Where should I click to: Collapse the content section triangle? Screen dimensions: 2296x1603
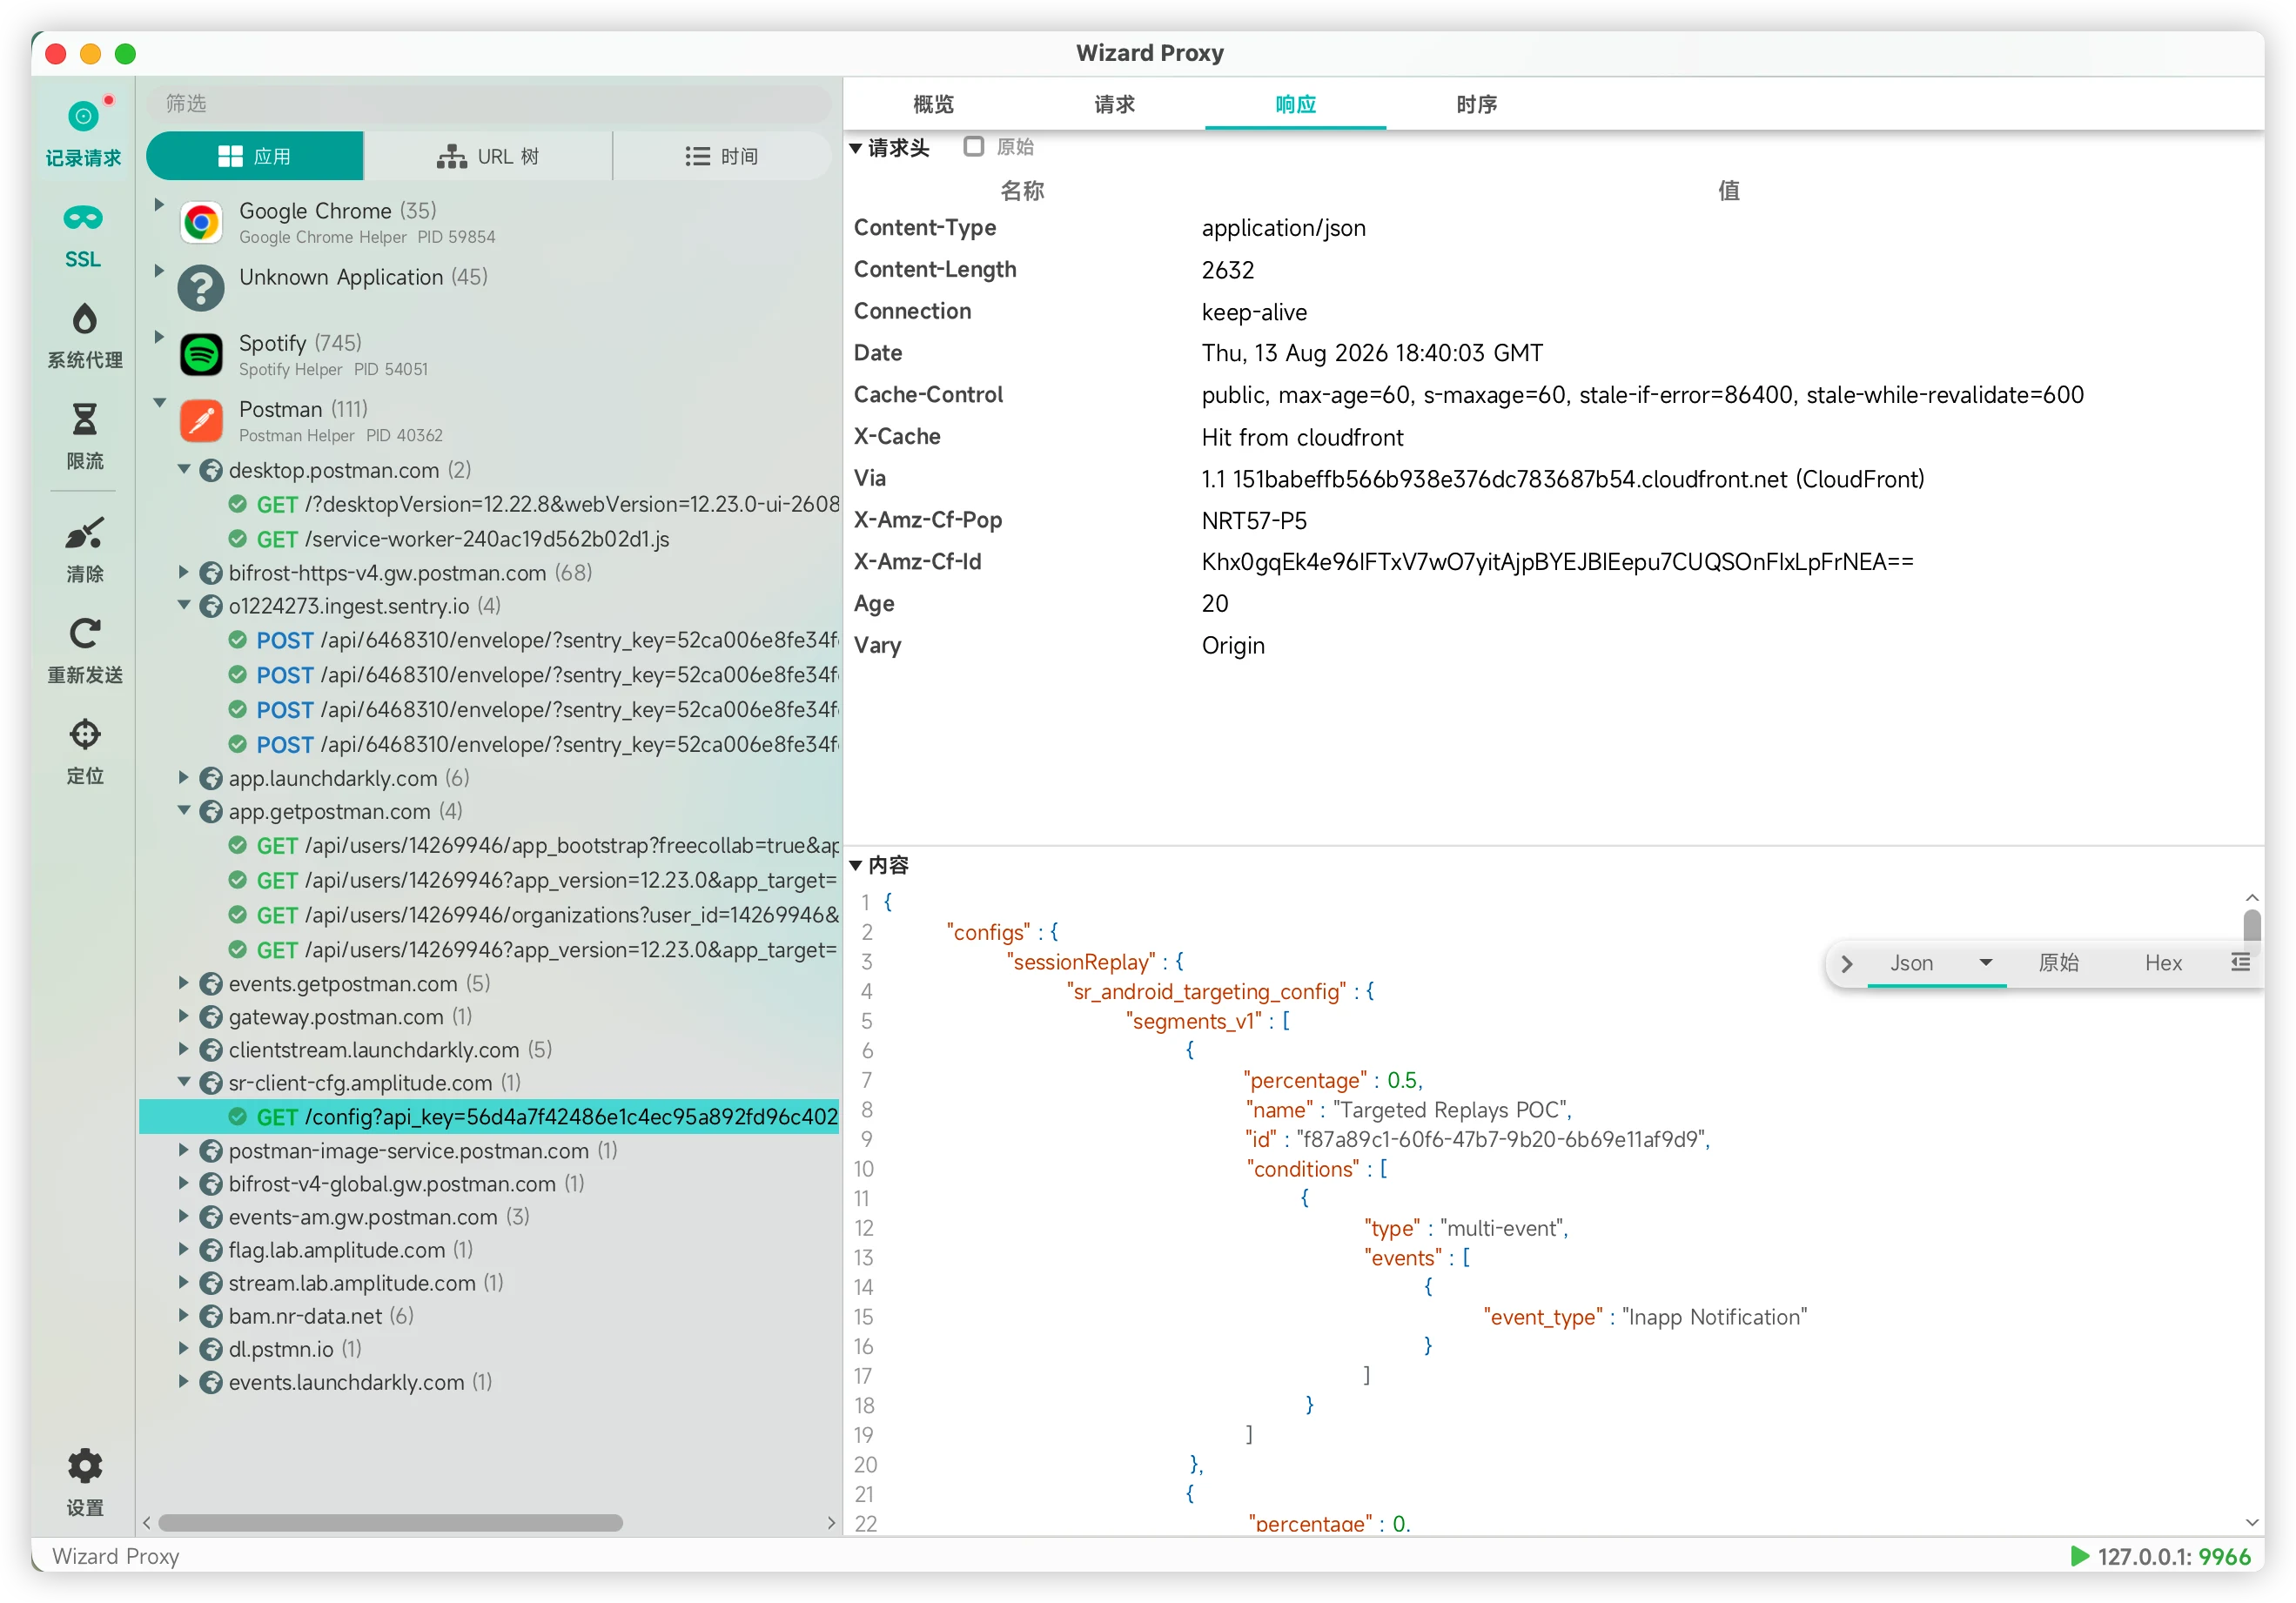(856, 865)
